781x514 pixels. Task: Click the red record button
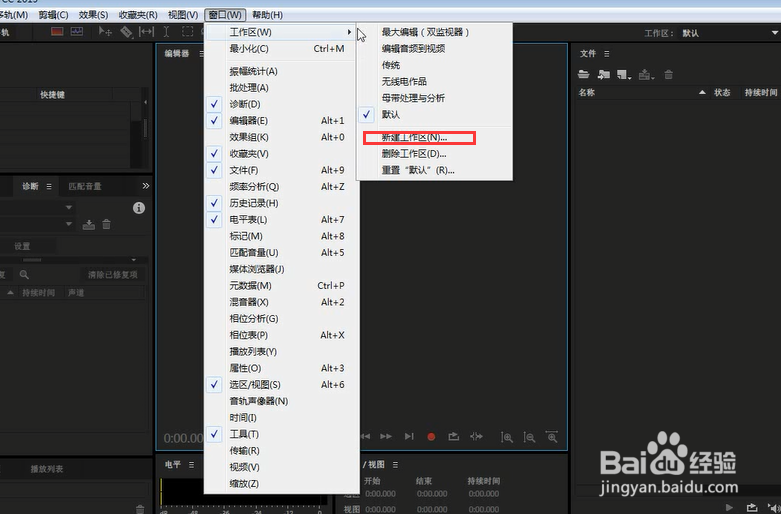coord(431,437)
